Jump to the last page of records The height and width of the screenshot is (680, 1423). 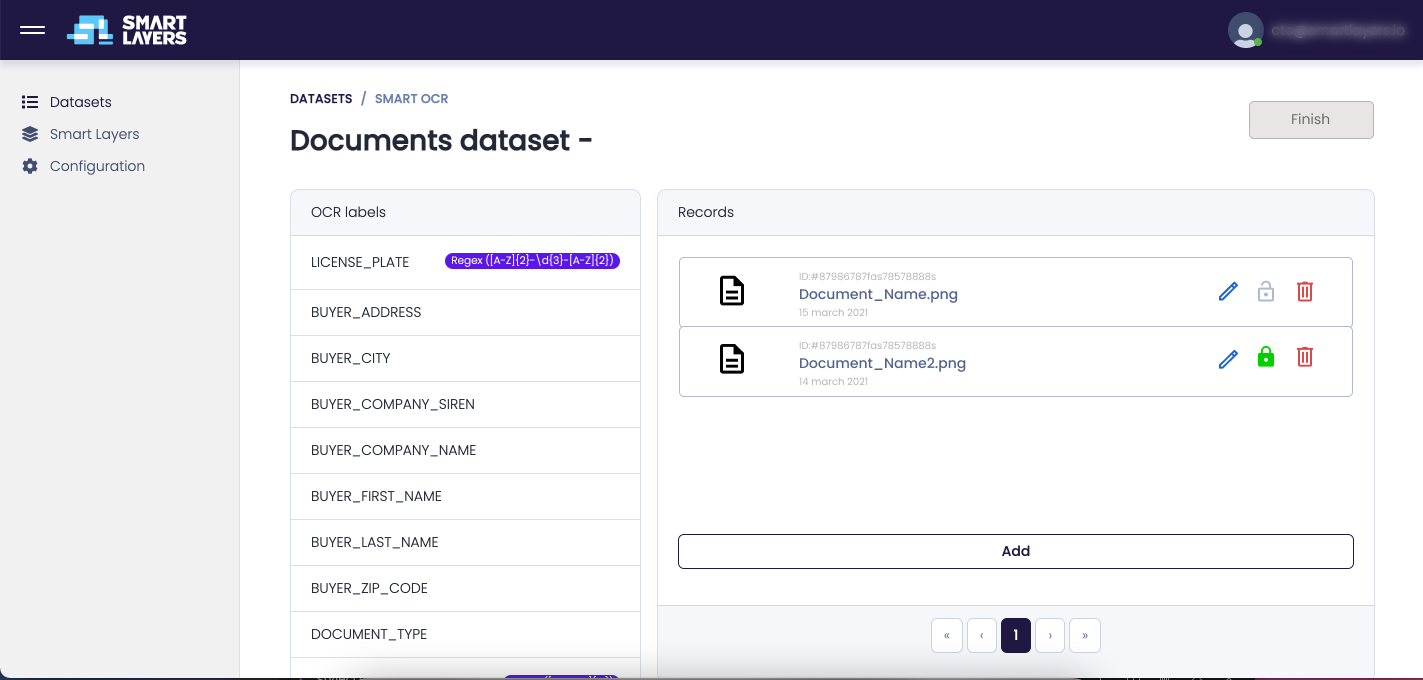click(x=1084, y=636)
